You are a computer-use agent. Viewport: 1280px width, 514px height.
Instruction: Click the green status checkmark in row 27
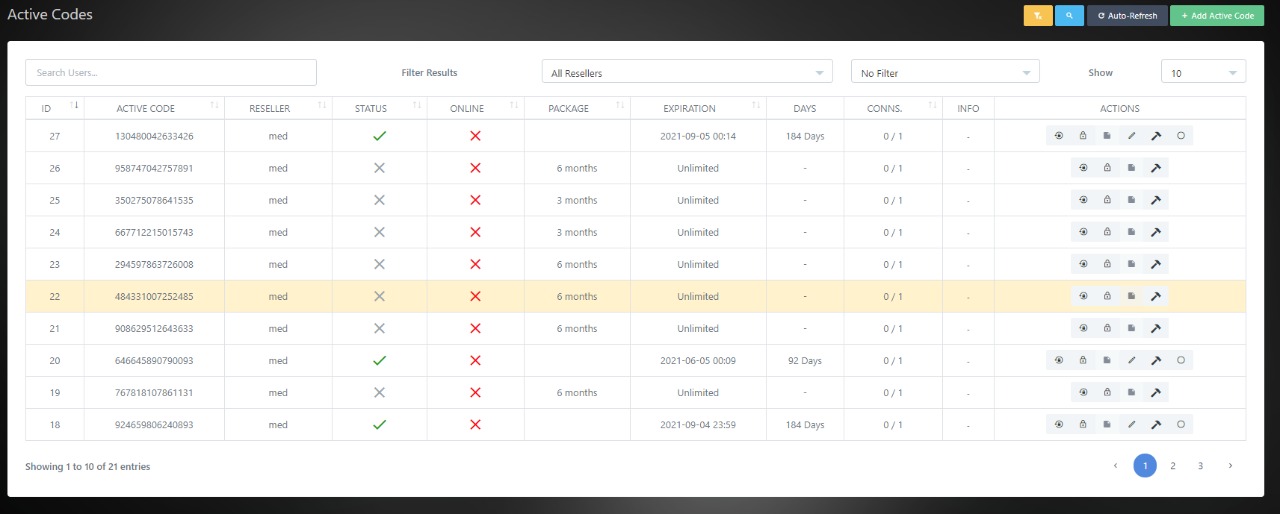[379, 136]
